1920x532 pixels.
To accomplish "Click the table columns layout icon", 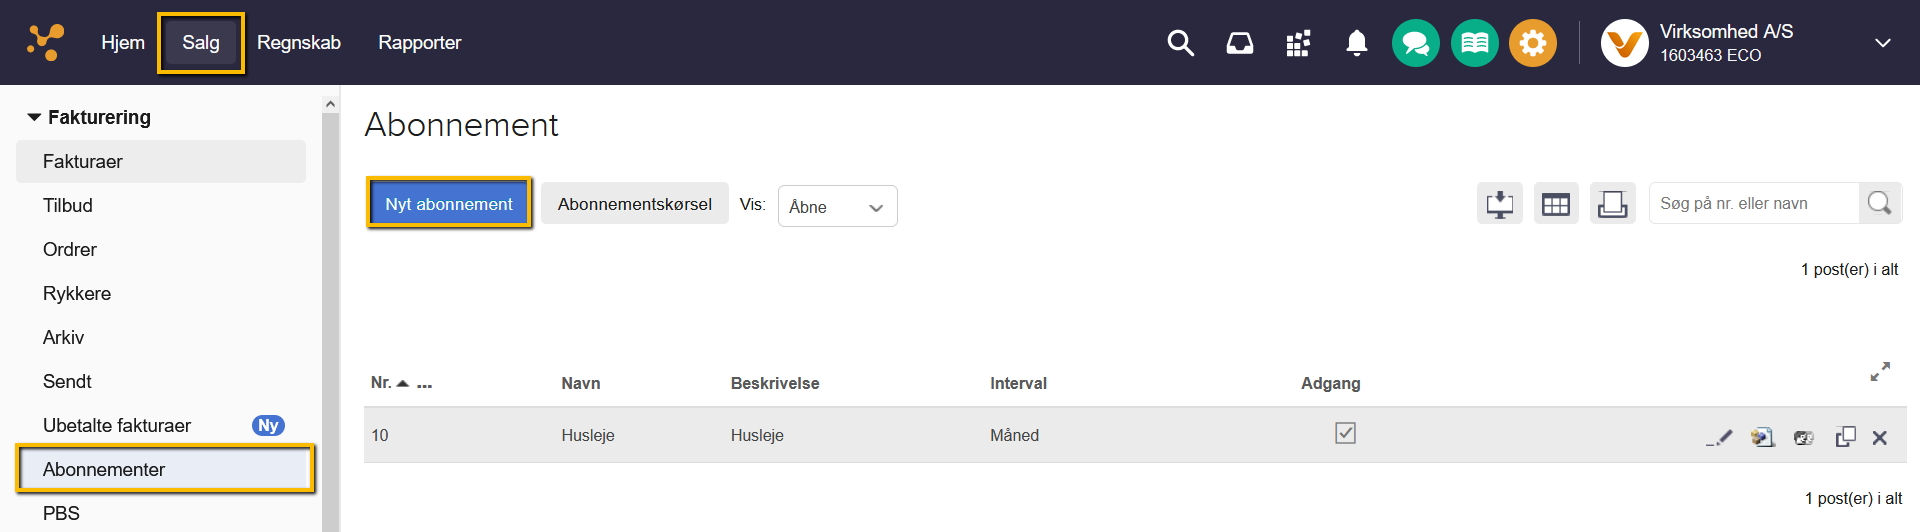I will 1556,204.
